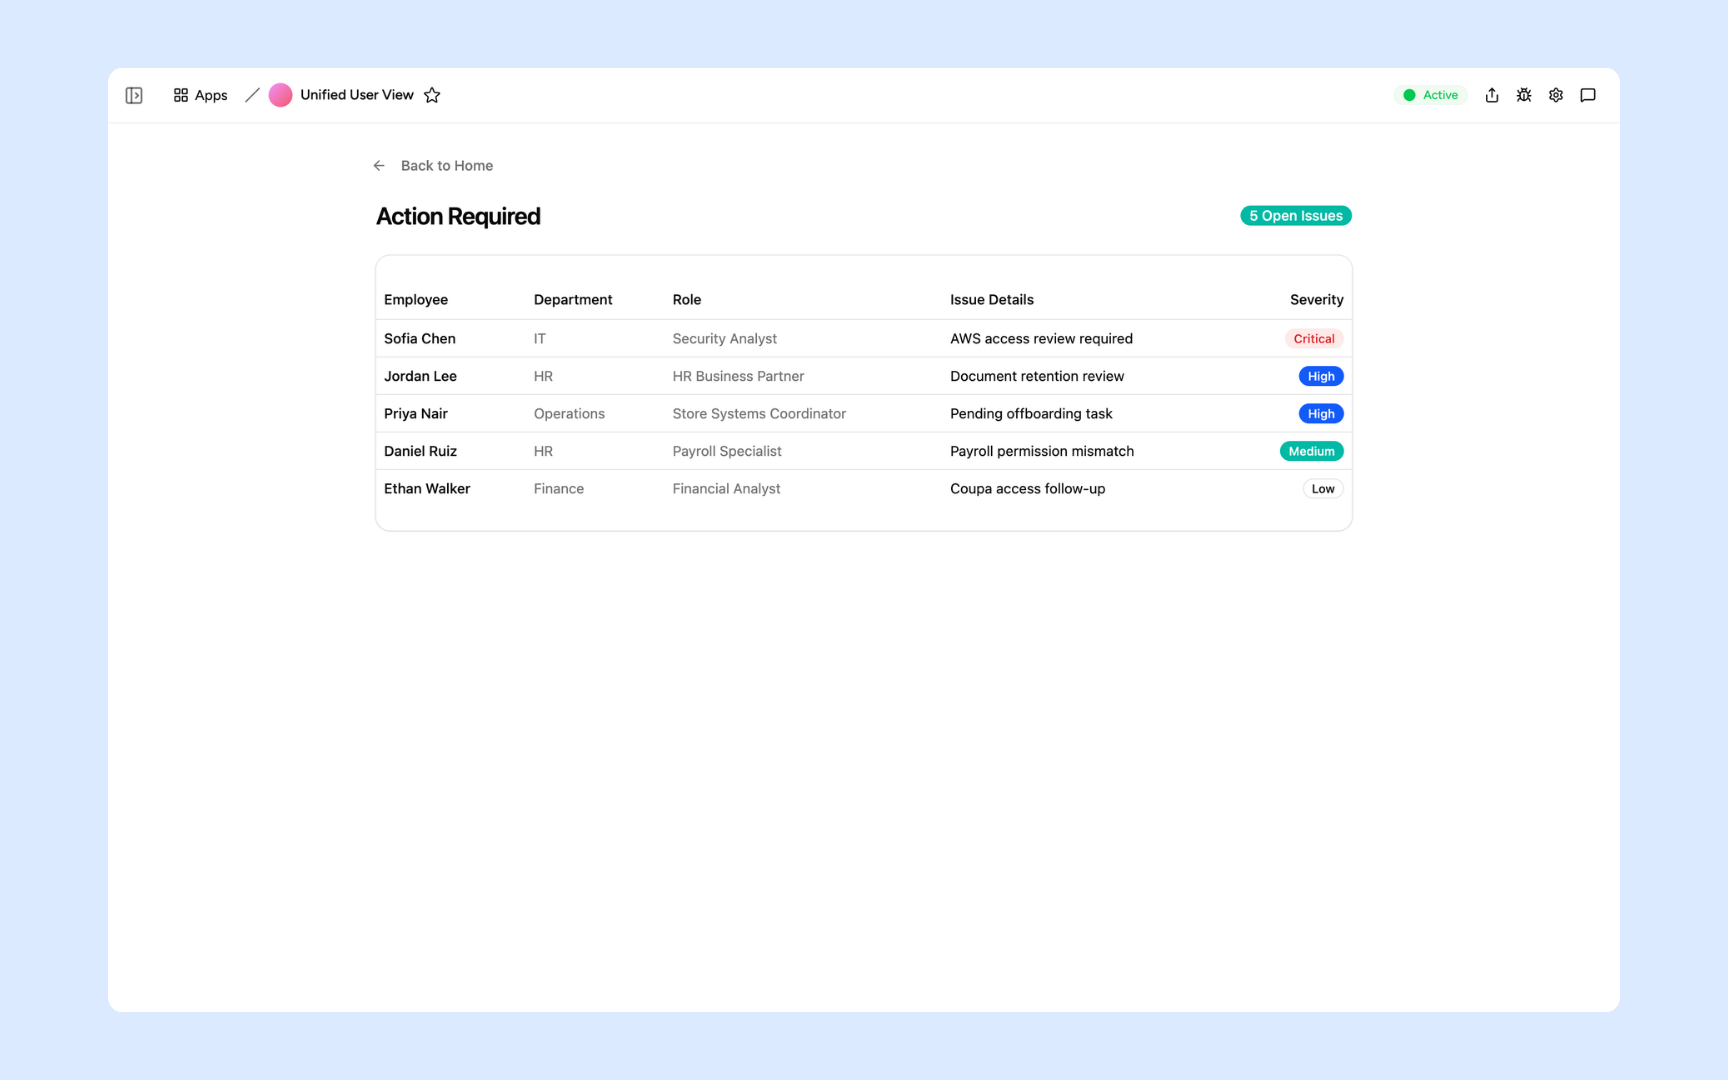Go Back to Home
The image size is (1728, 1080).
[433, 166]
